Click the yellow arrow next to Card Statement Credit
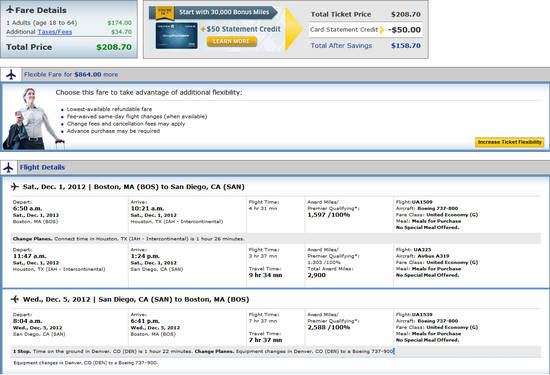The height and width of the screenshot is (375, 550). pos(382,30)
